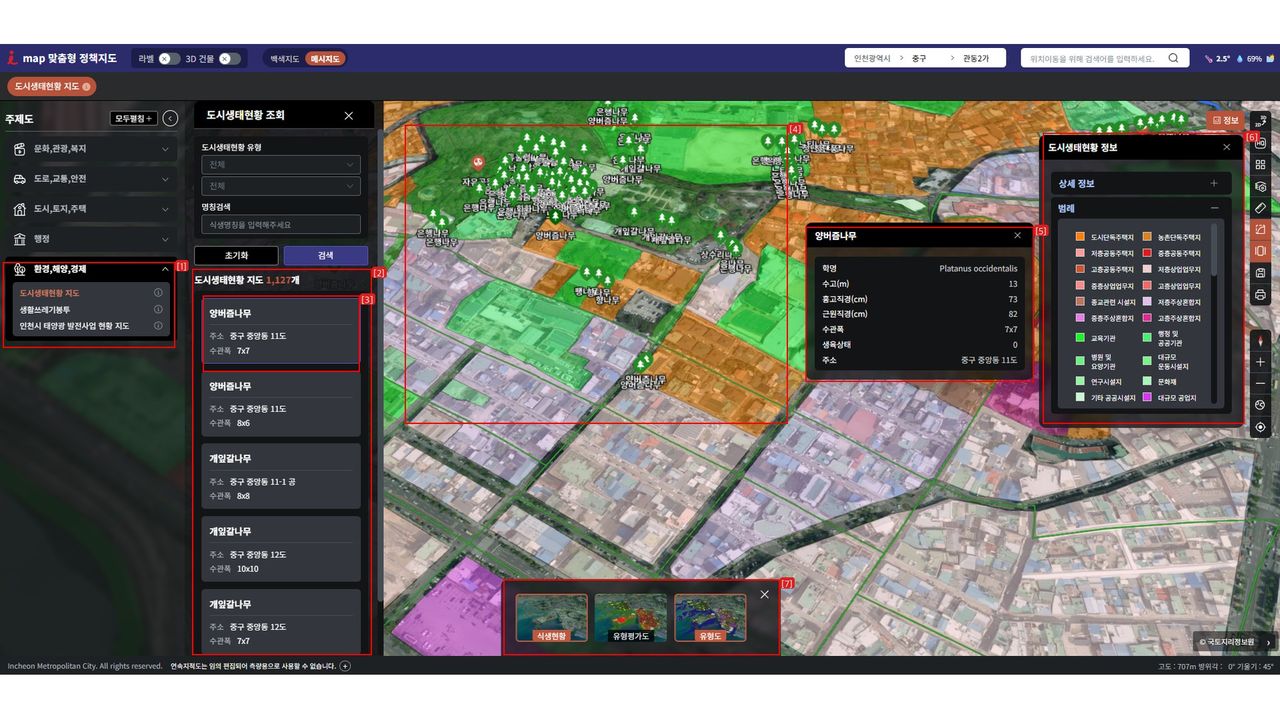The width and height of the screenshot is (1280, 720).
Task: Click the 검색 search button
Action: tap(325, 256)
